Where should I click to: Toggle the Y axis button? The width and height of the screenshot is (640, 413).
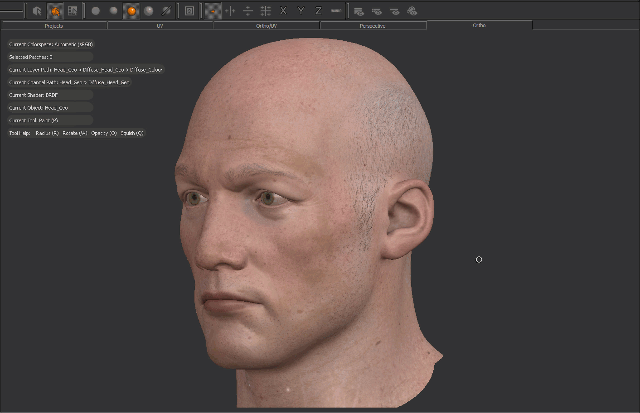pyautogui.click(x=301, y=10)
